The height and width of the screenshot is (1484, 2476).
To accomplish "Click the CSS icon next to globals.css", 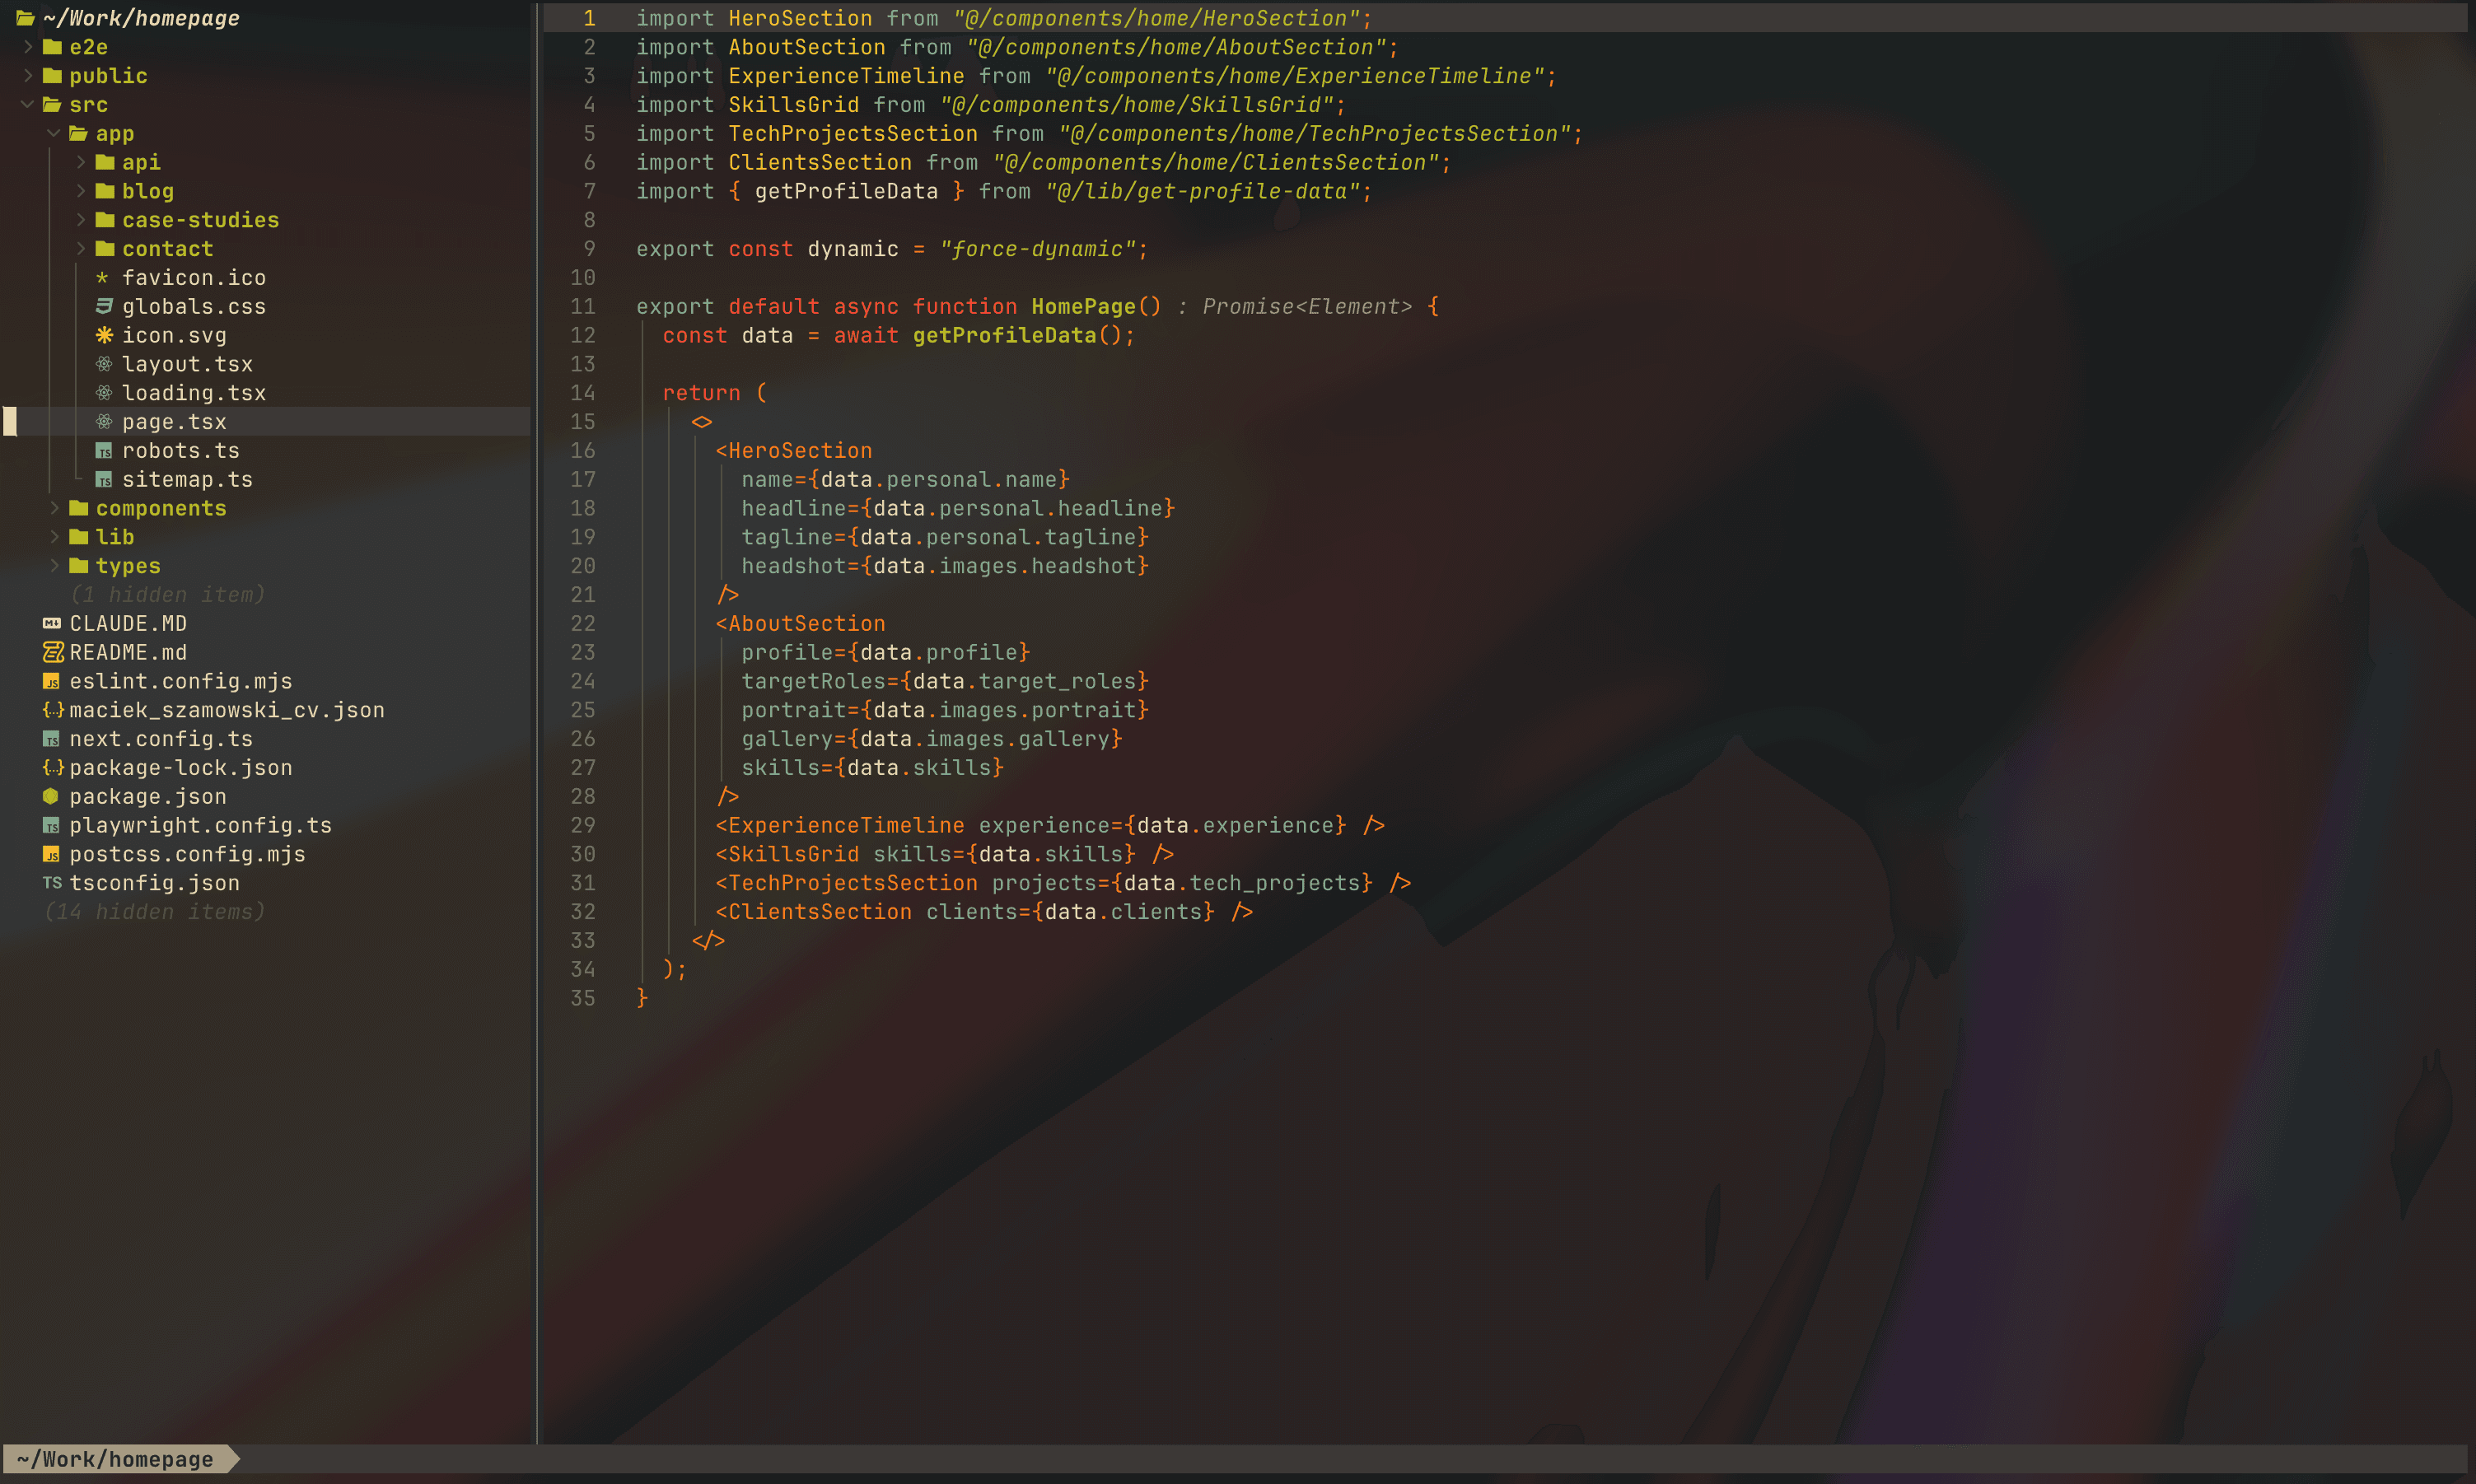I will [x=104, y=306].
